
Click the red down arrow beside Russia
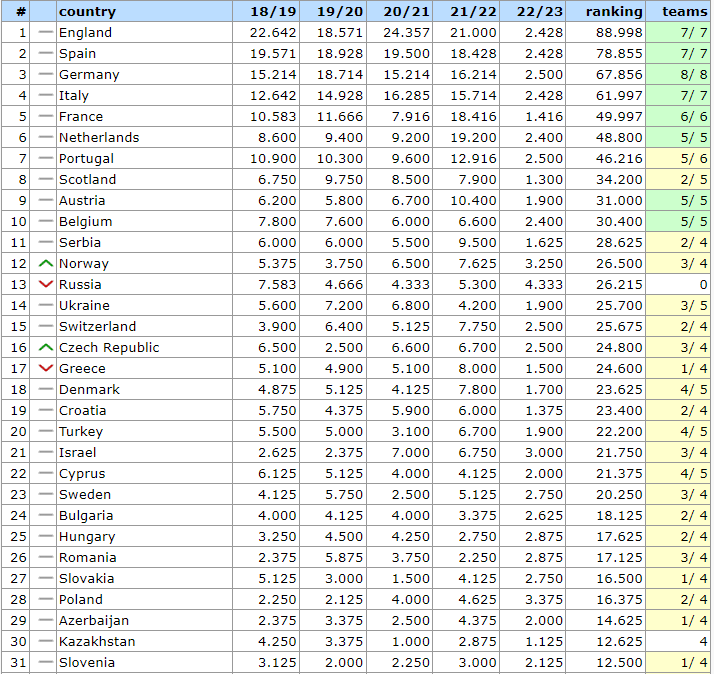click(46, 285)
